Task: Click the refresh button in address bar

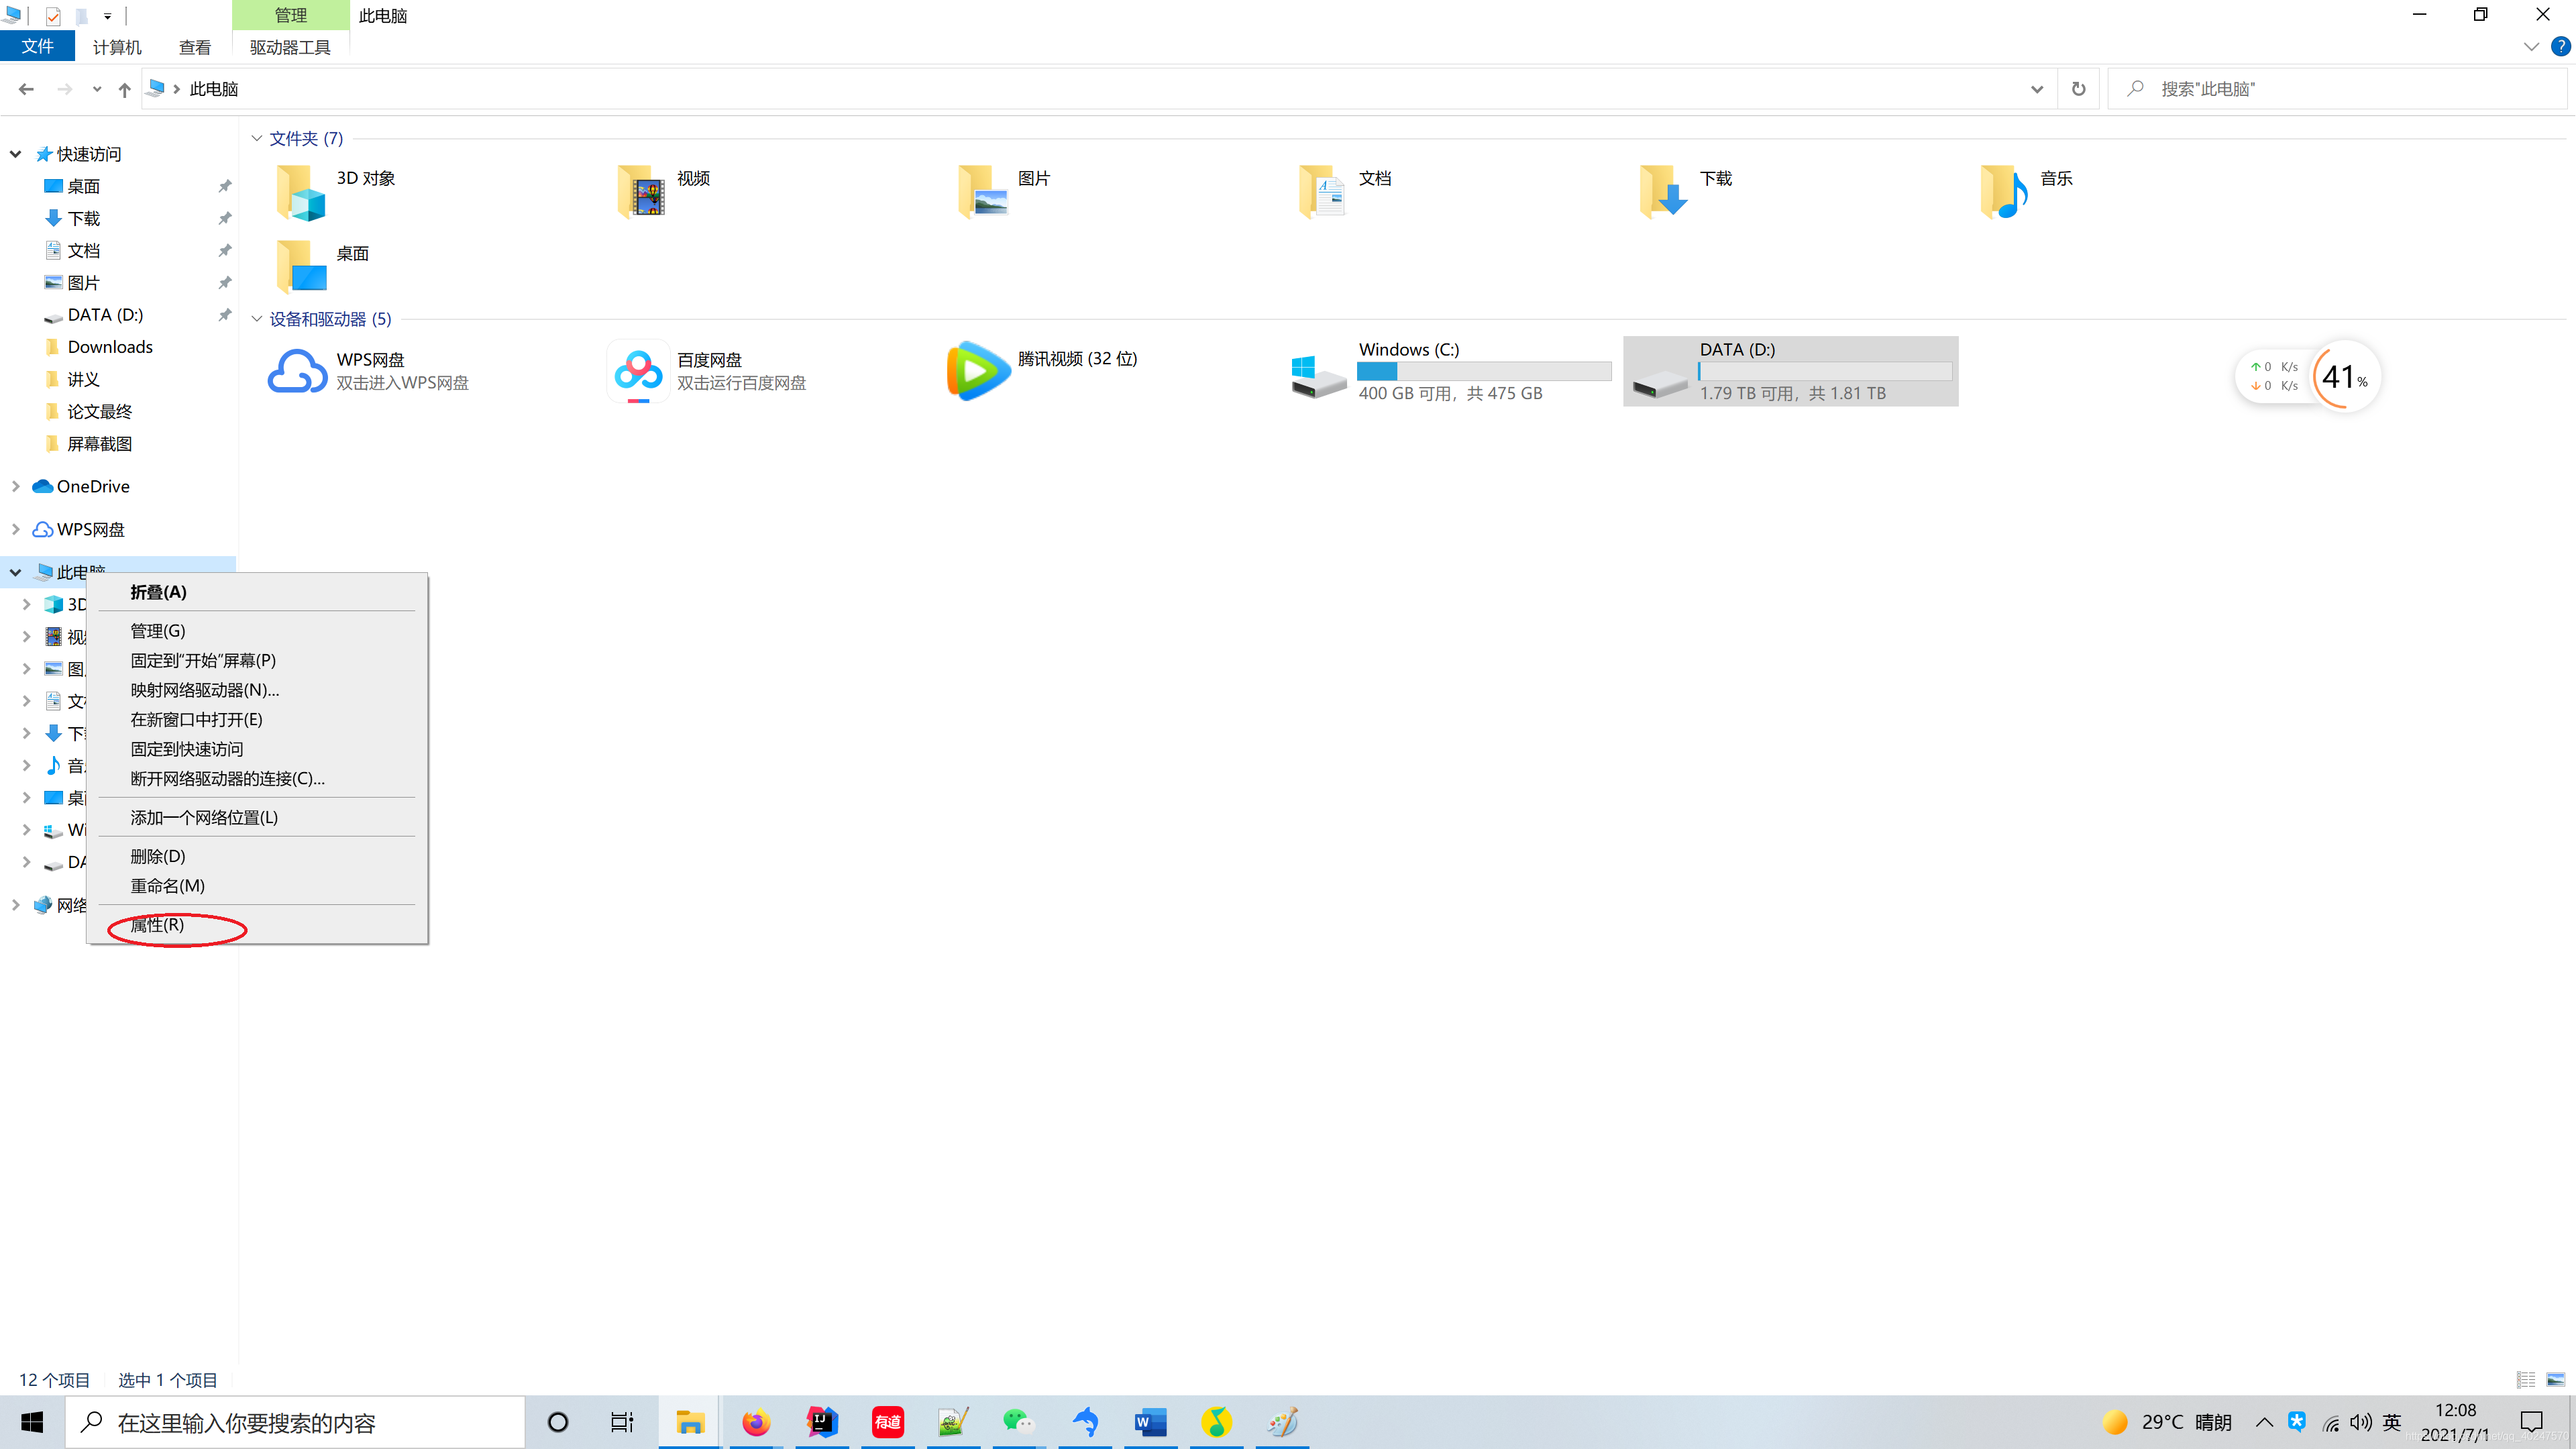Action: coord(2078,89)
